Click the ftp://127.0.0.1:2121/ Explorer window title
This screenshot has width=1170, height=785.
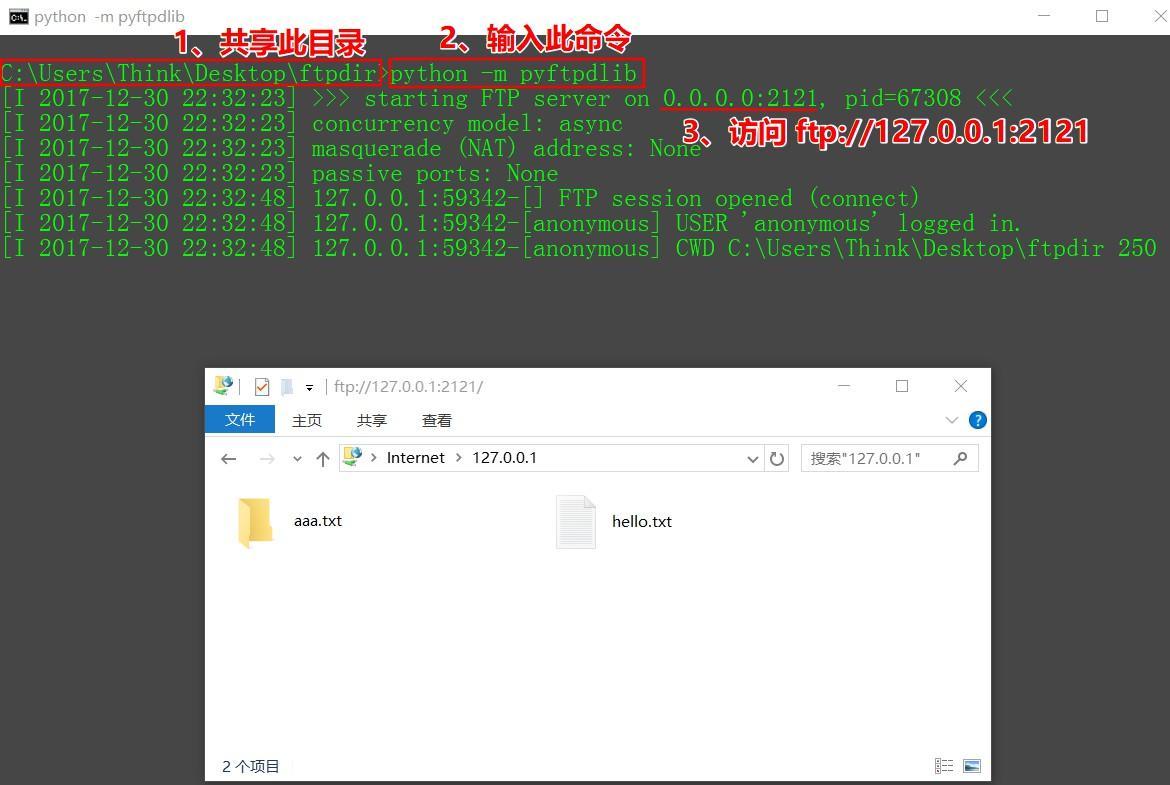coord(408,387)
